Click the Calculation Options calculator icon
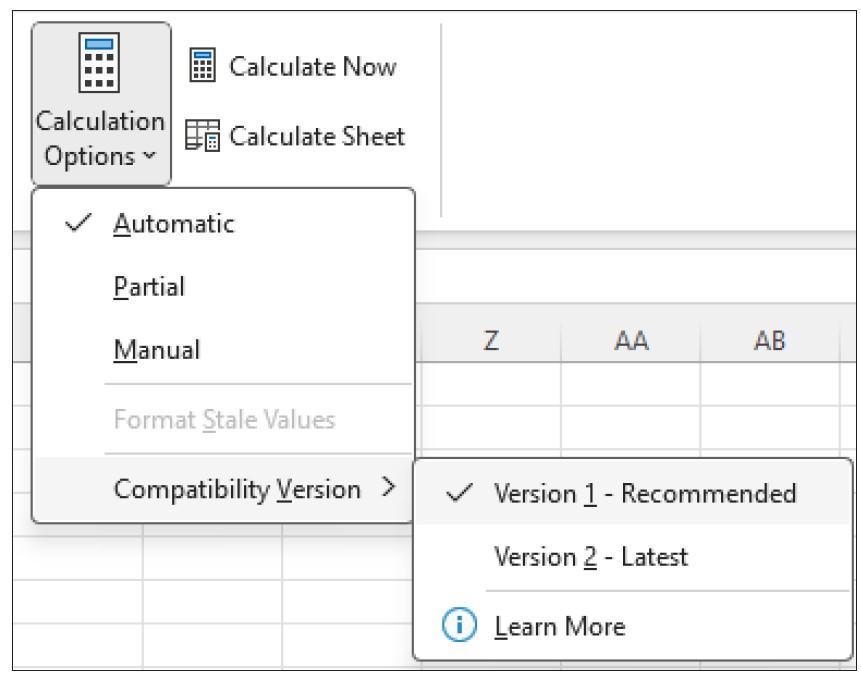The image size is (861, 696). click(x=100, y=65)
